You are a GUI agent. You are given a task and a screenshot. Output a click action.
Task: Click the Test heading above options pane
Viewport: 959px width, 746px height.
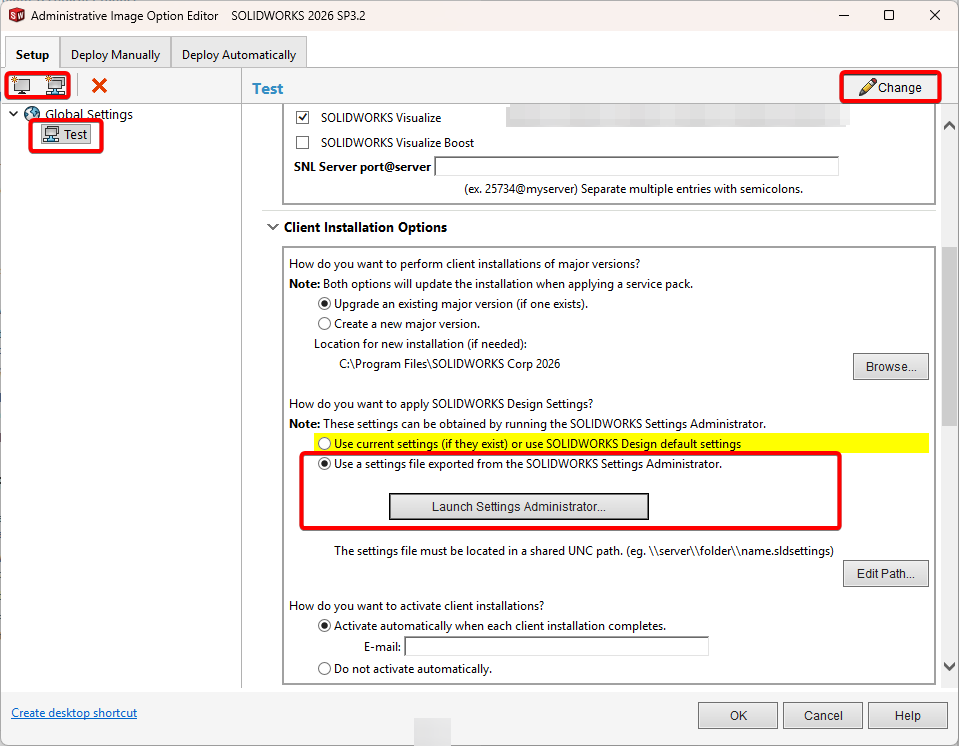(x=268, y=89)
